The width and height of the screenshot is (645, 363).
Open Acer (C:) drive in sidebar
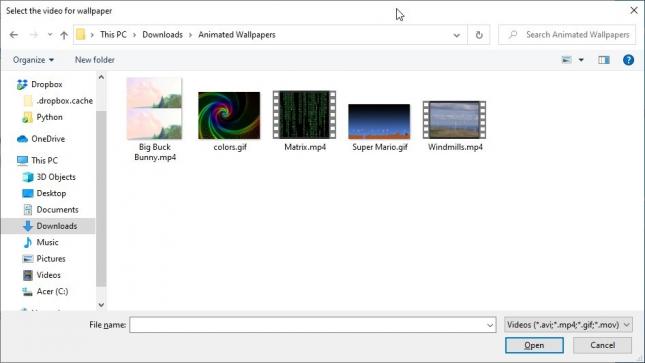[52, 292]
